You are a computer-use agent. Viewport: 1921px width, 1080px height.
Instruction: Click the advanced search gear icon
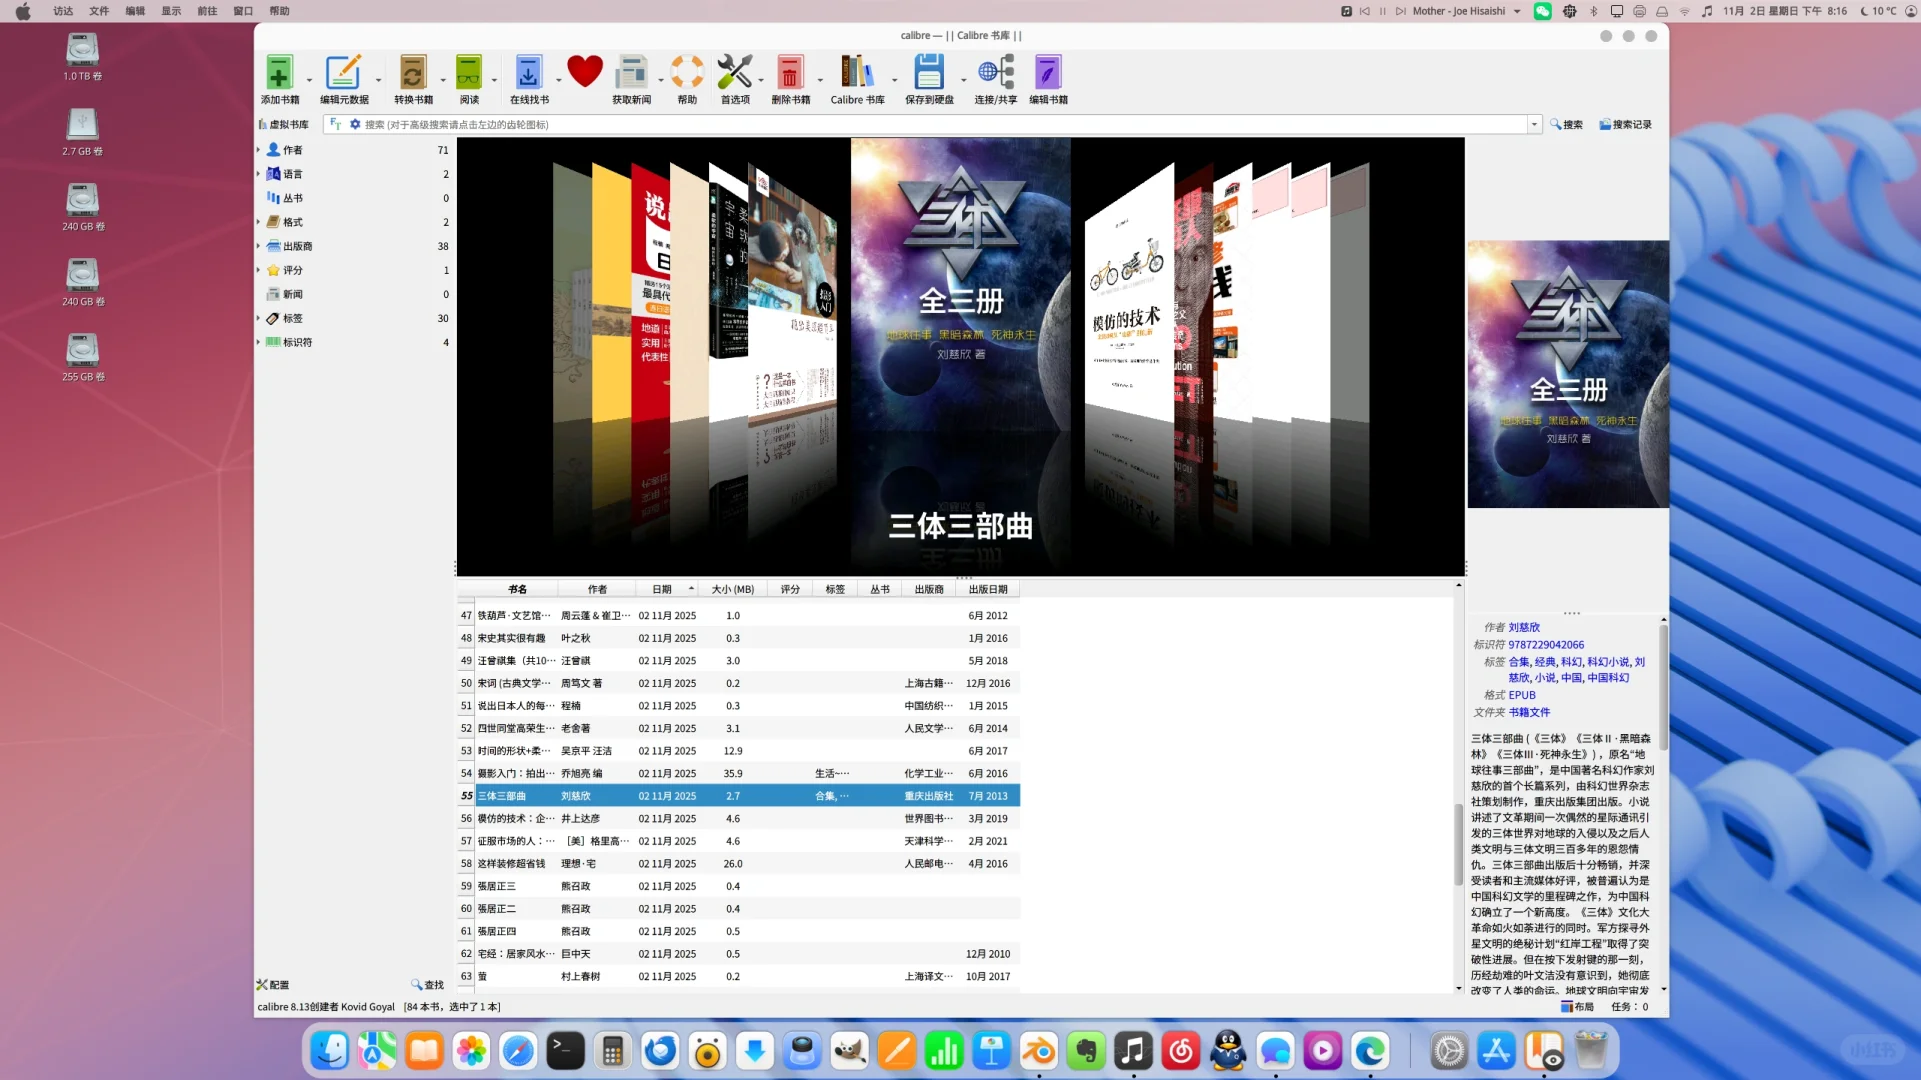(355, 125)
